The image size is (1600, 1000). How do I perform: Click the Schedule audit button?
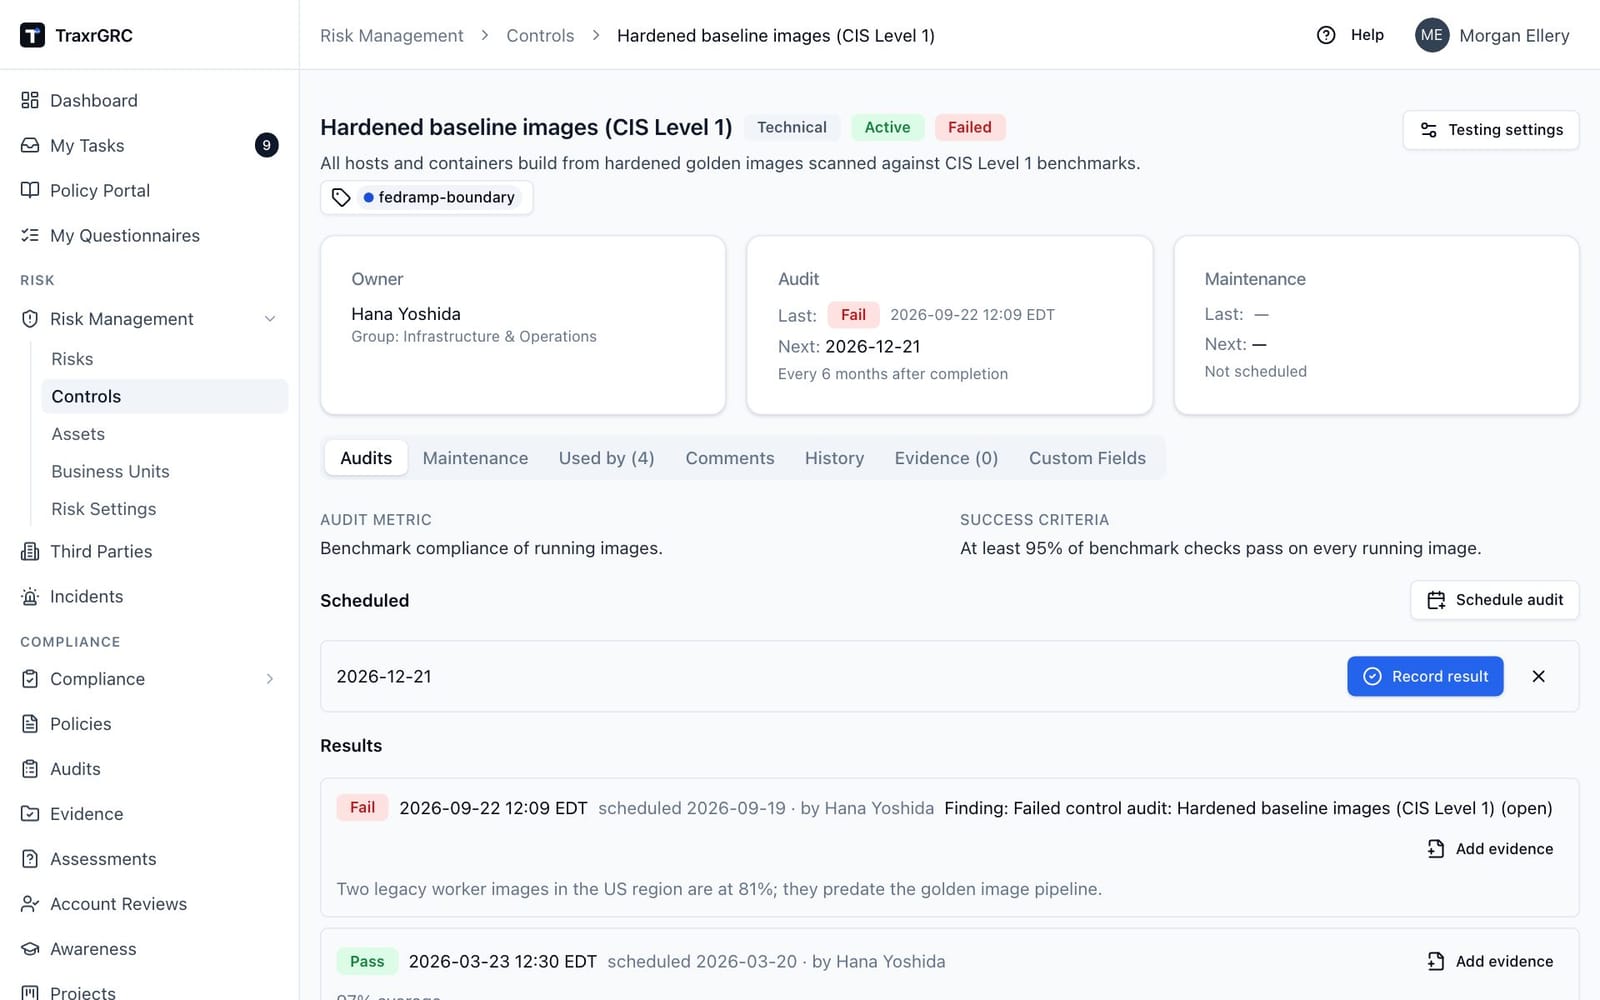[x=1495, y=600]
